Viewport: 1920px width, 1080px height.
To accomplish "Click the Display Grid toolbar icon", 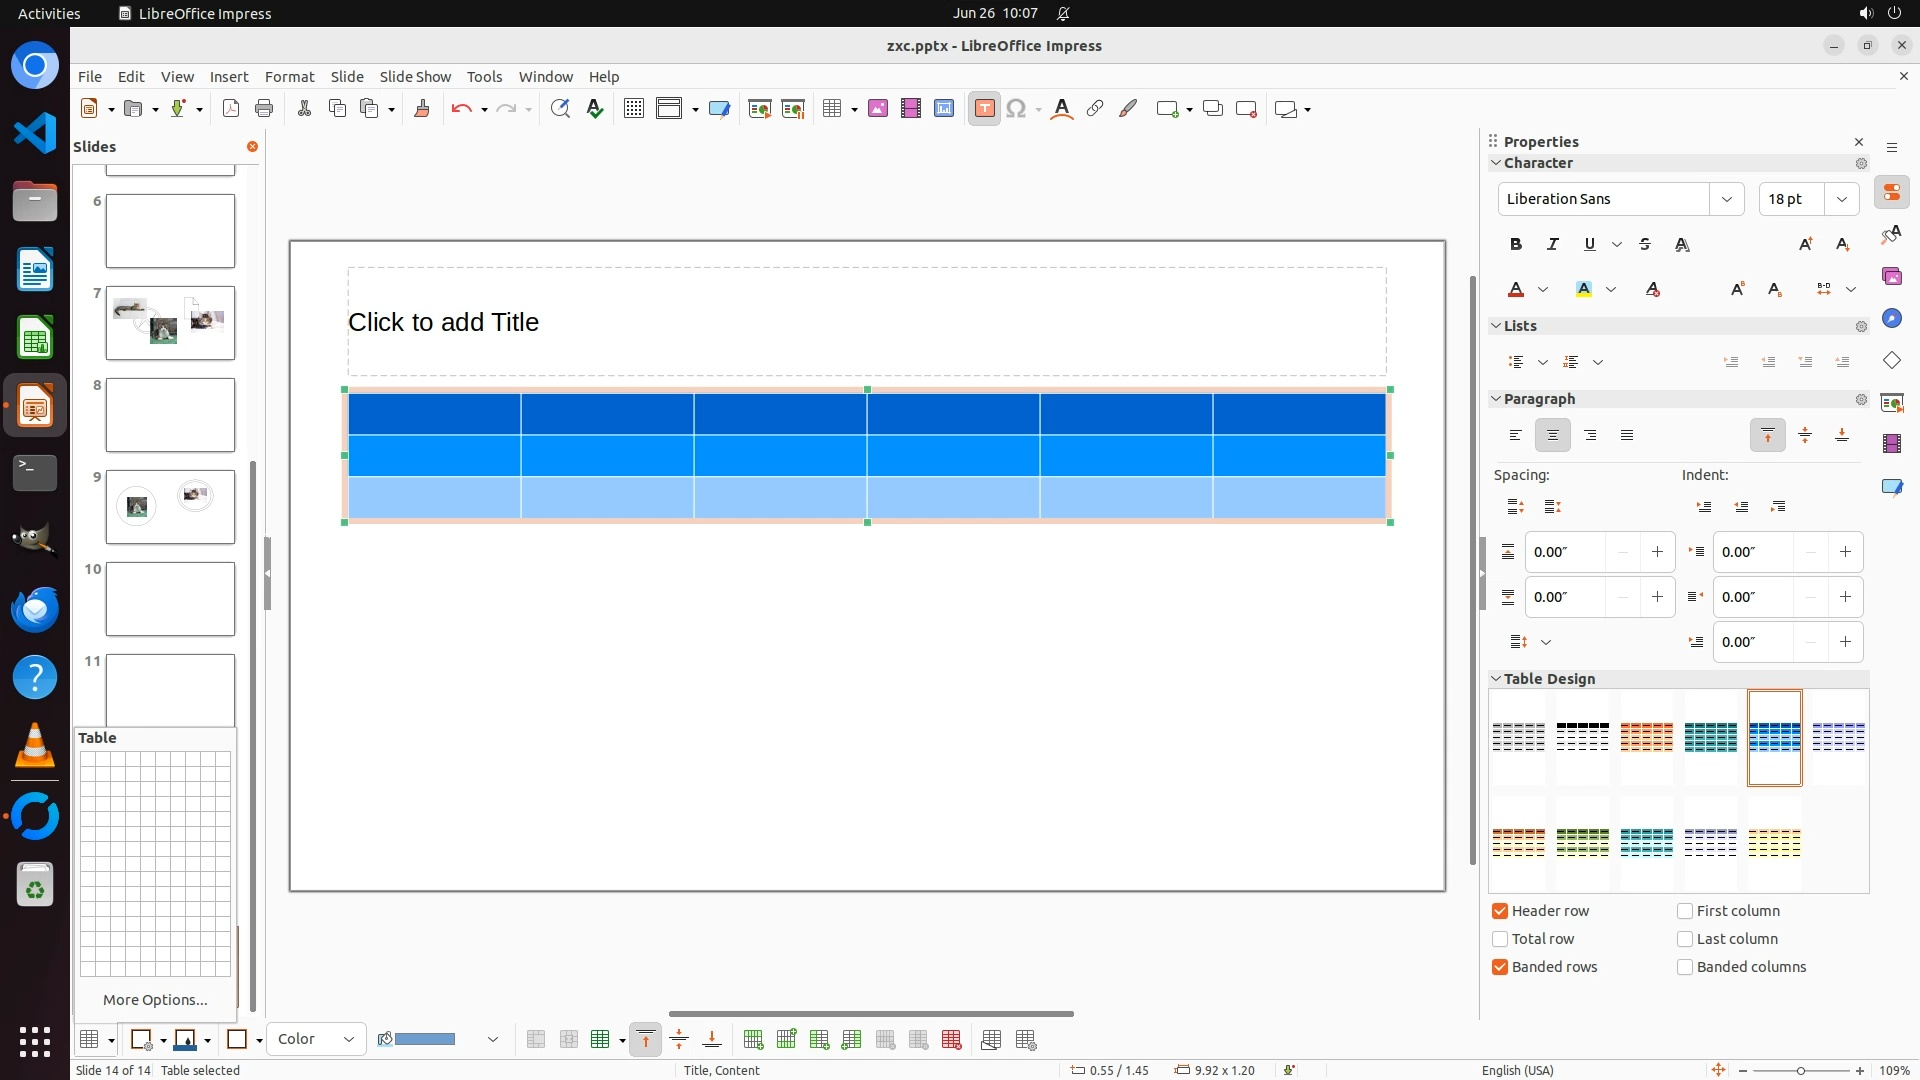I will pyautogui.click(x=633, y=109).
